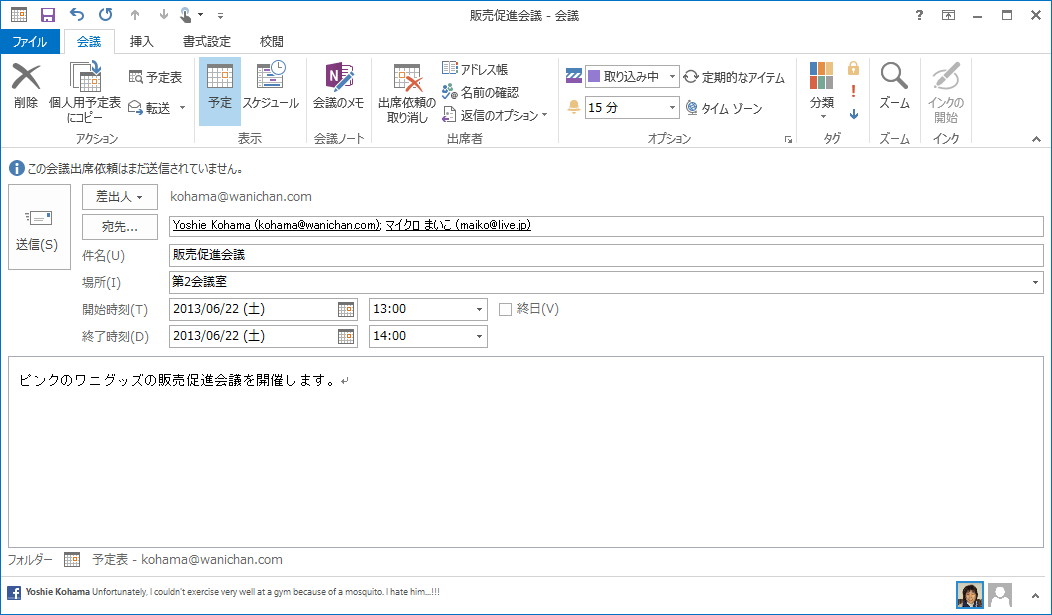Switch to the 校閲 tab
The width and height of the screenshot is (1052, 615).
point(272,42)
